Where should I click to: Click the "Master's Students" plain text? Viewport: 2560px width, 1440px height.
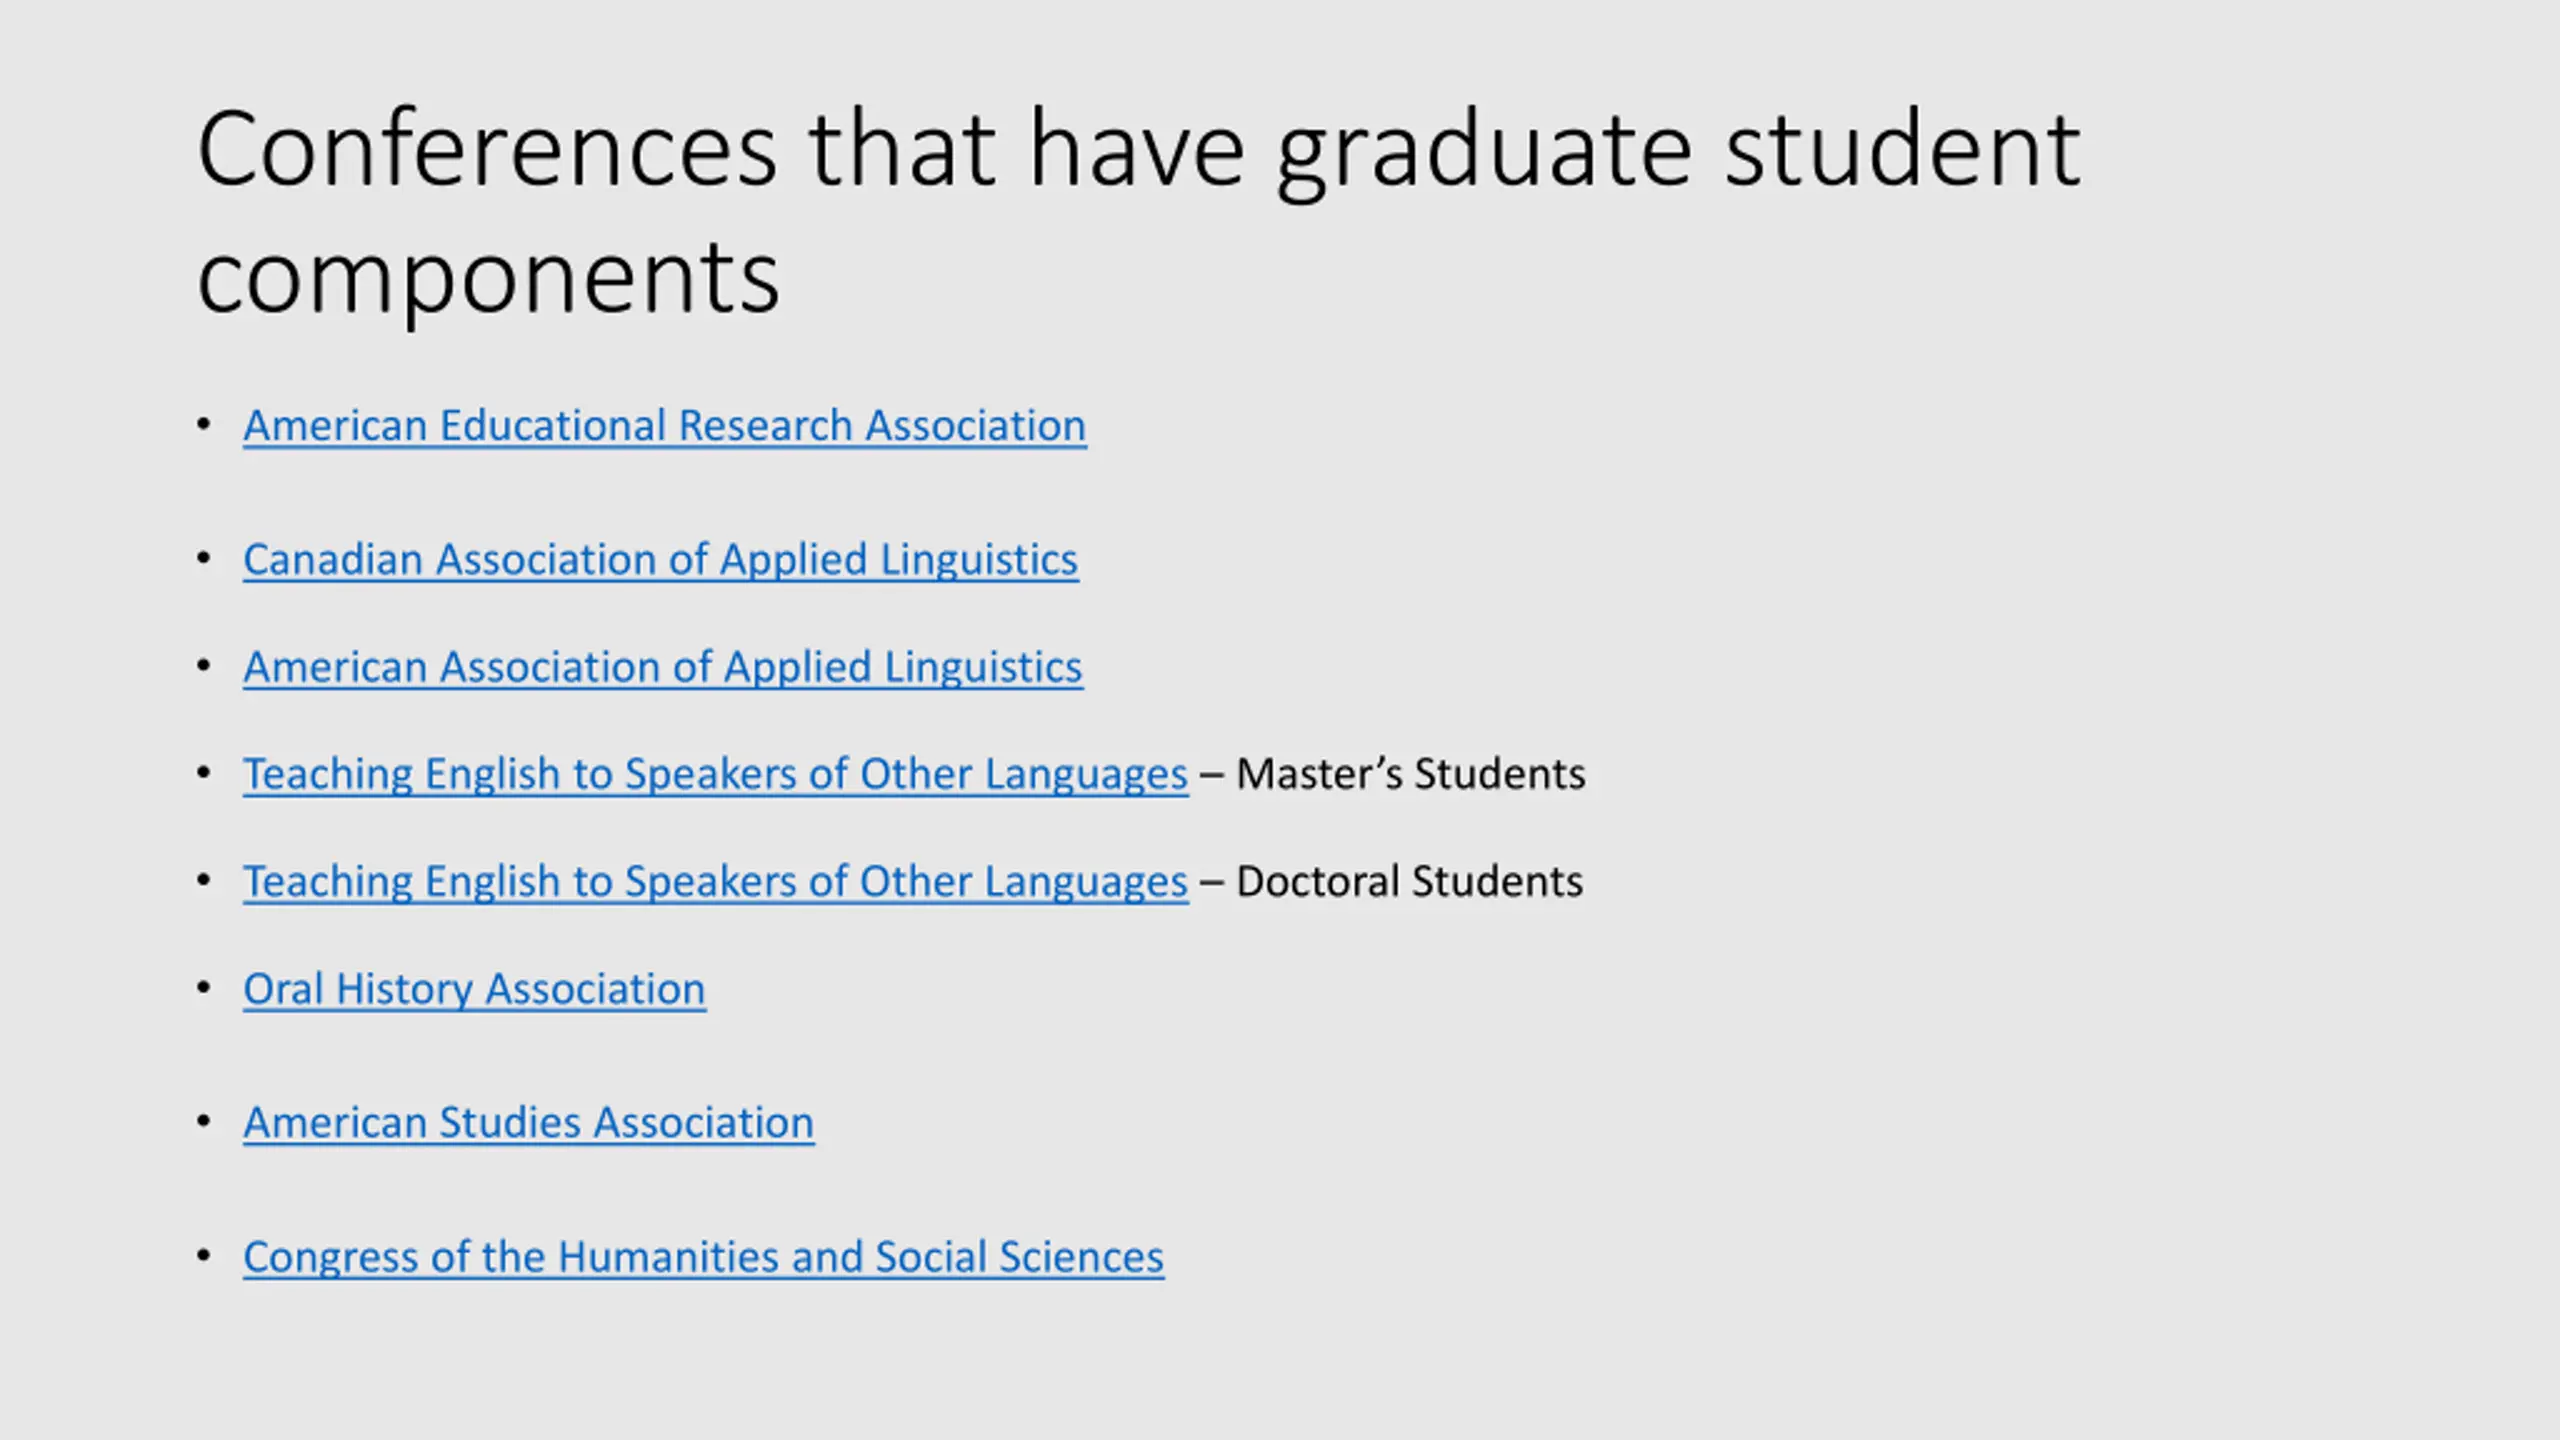point(1411,774)
